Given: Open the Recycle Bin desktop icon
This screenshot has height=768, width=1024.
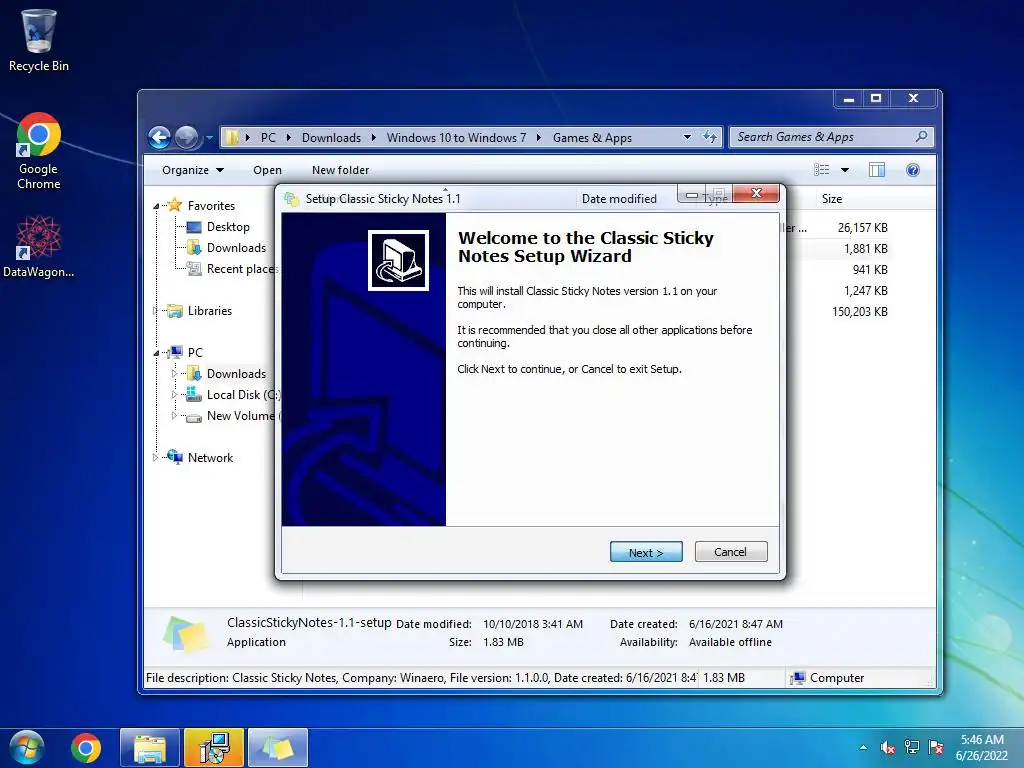Looking at the screenshot, I should 39,40.
